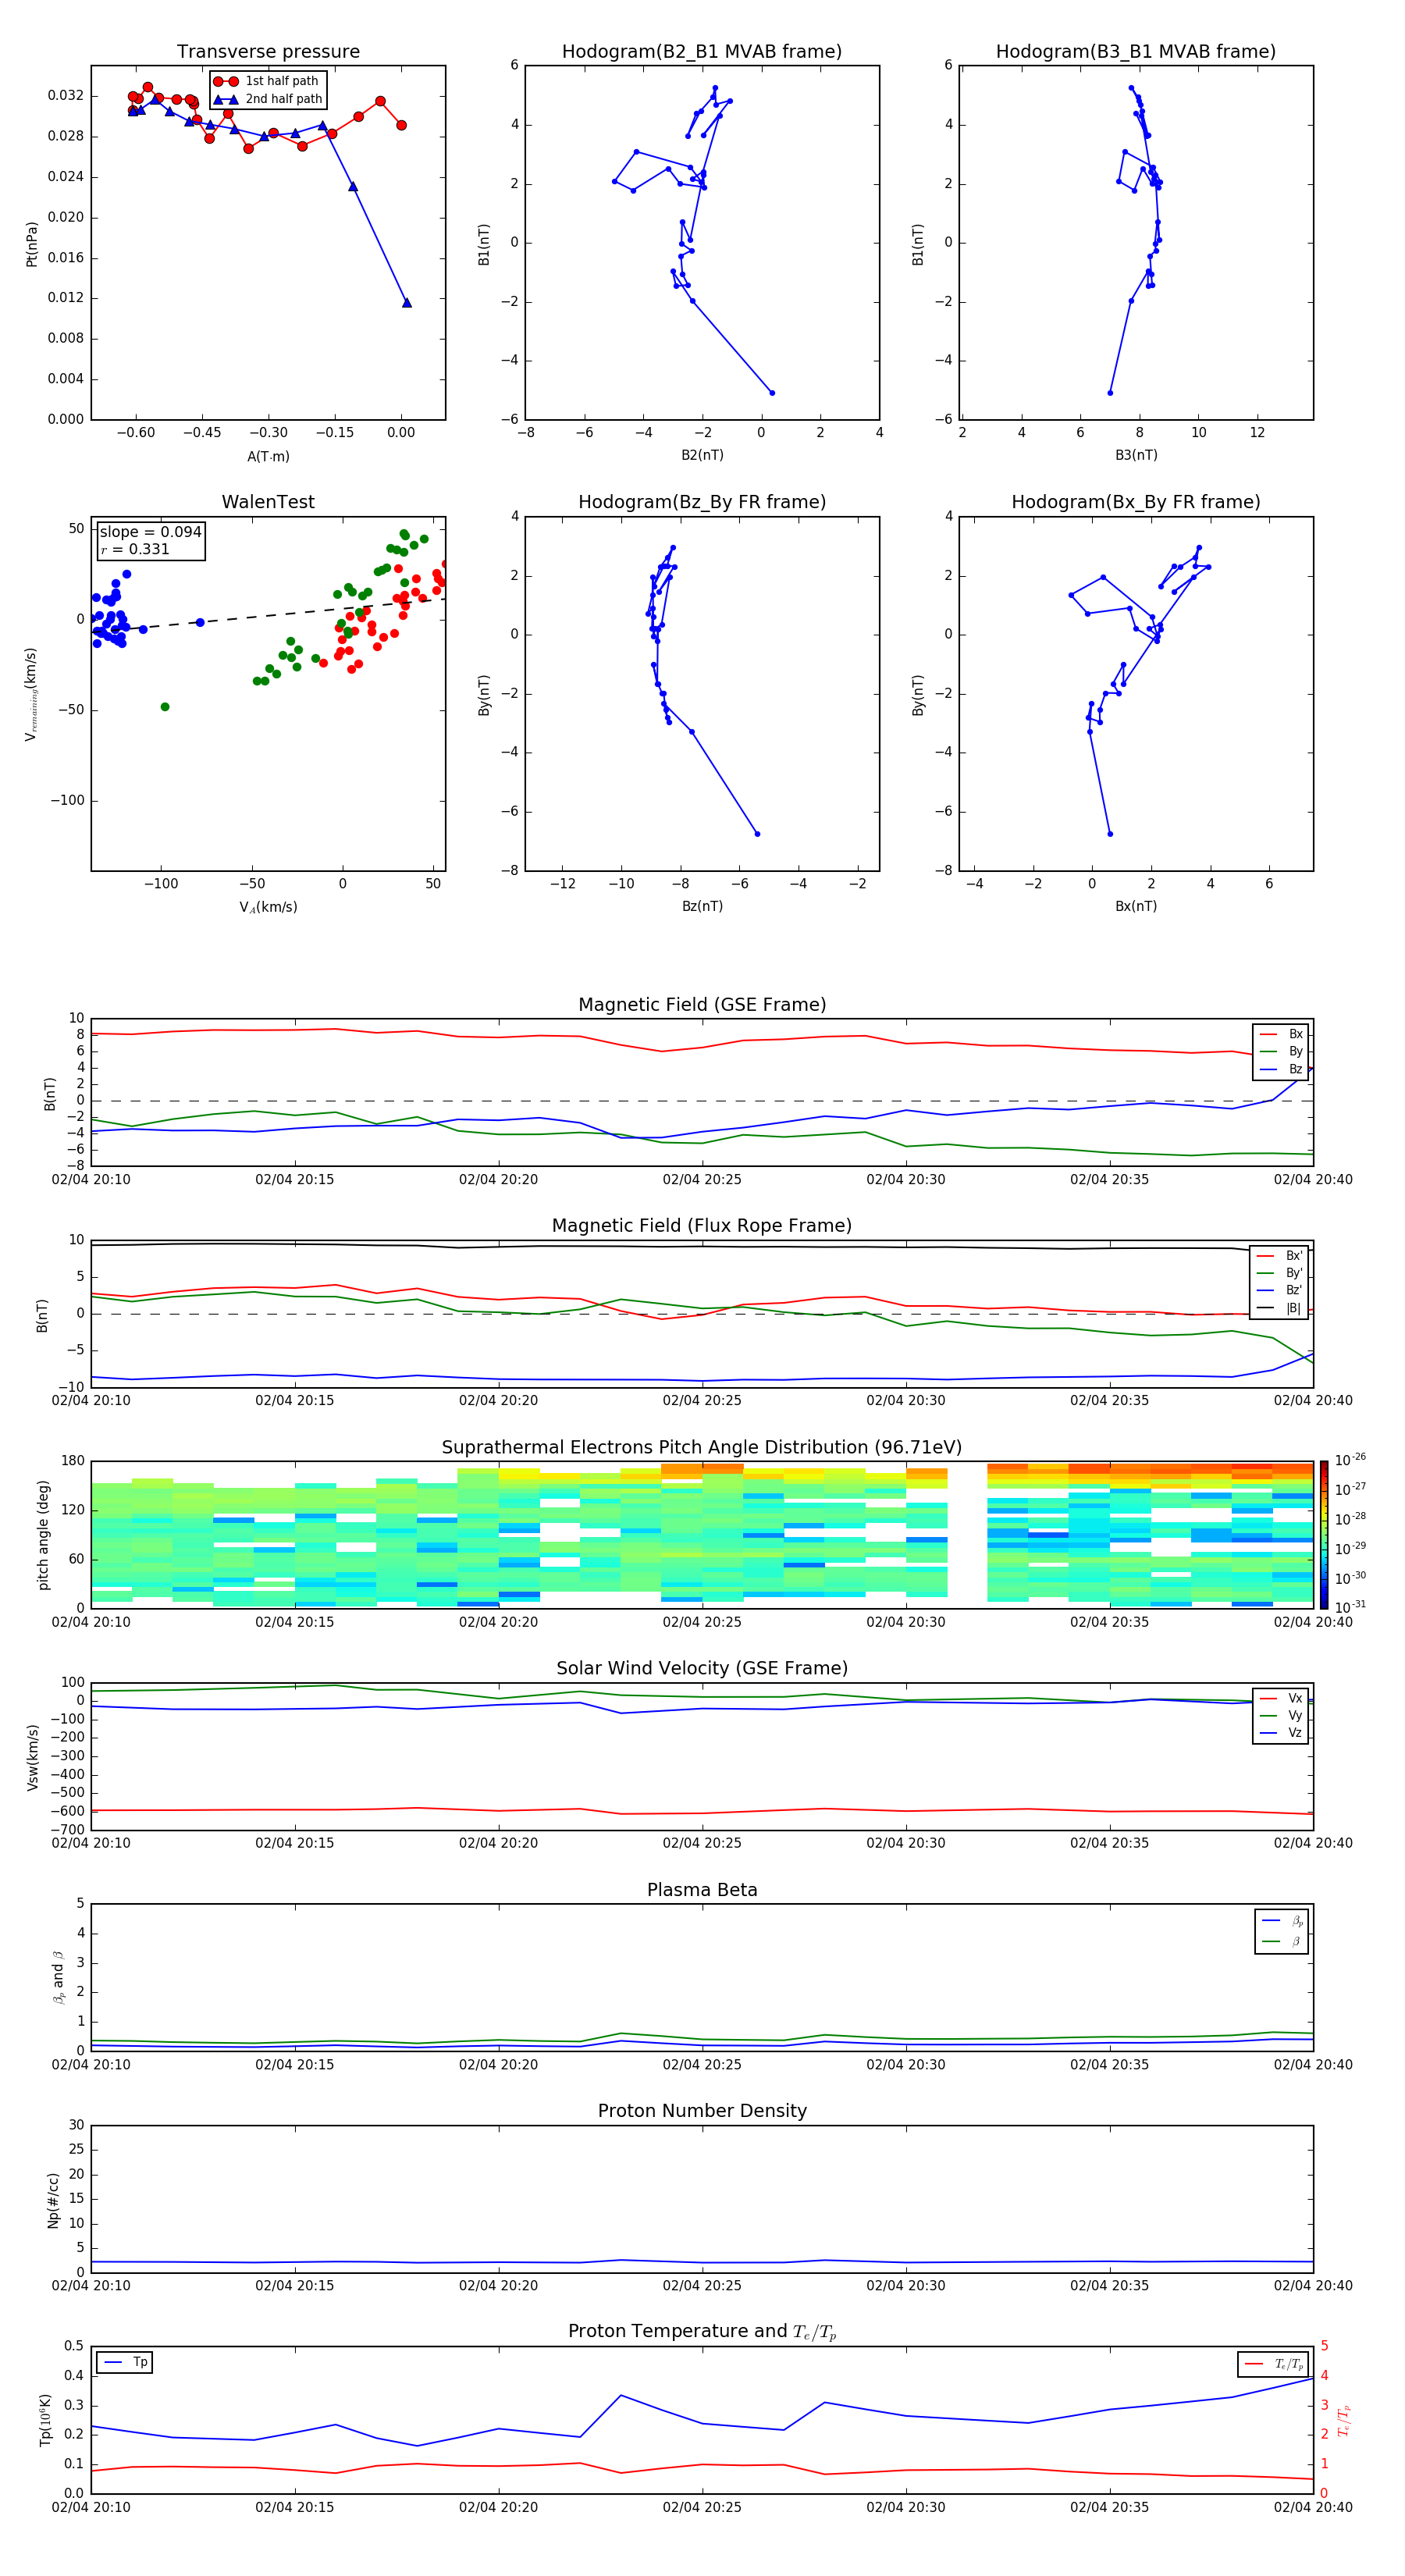This screenshot has height=2576, width=1405.
Task: Click 'slope = 0.094' annotation text
Action: pyautogui.click(x=150, y=532)
